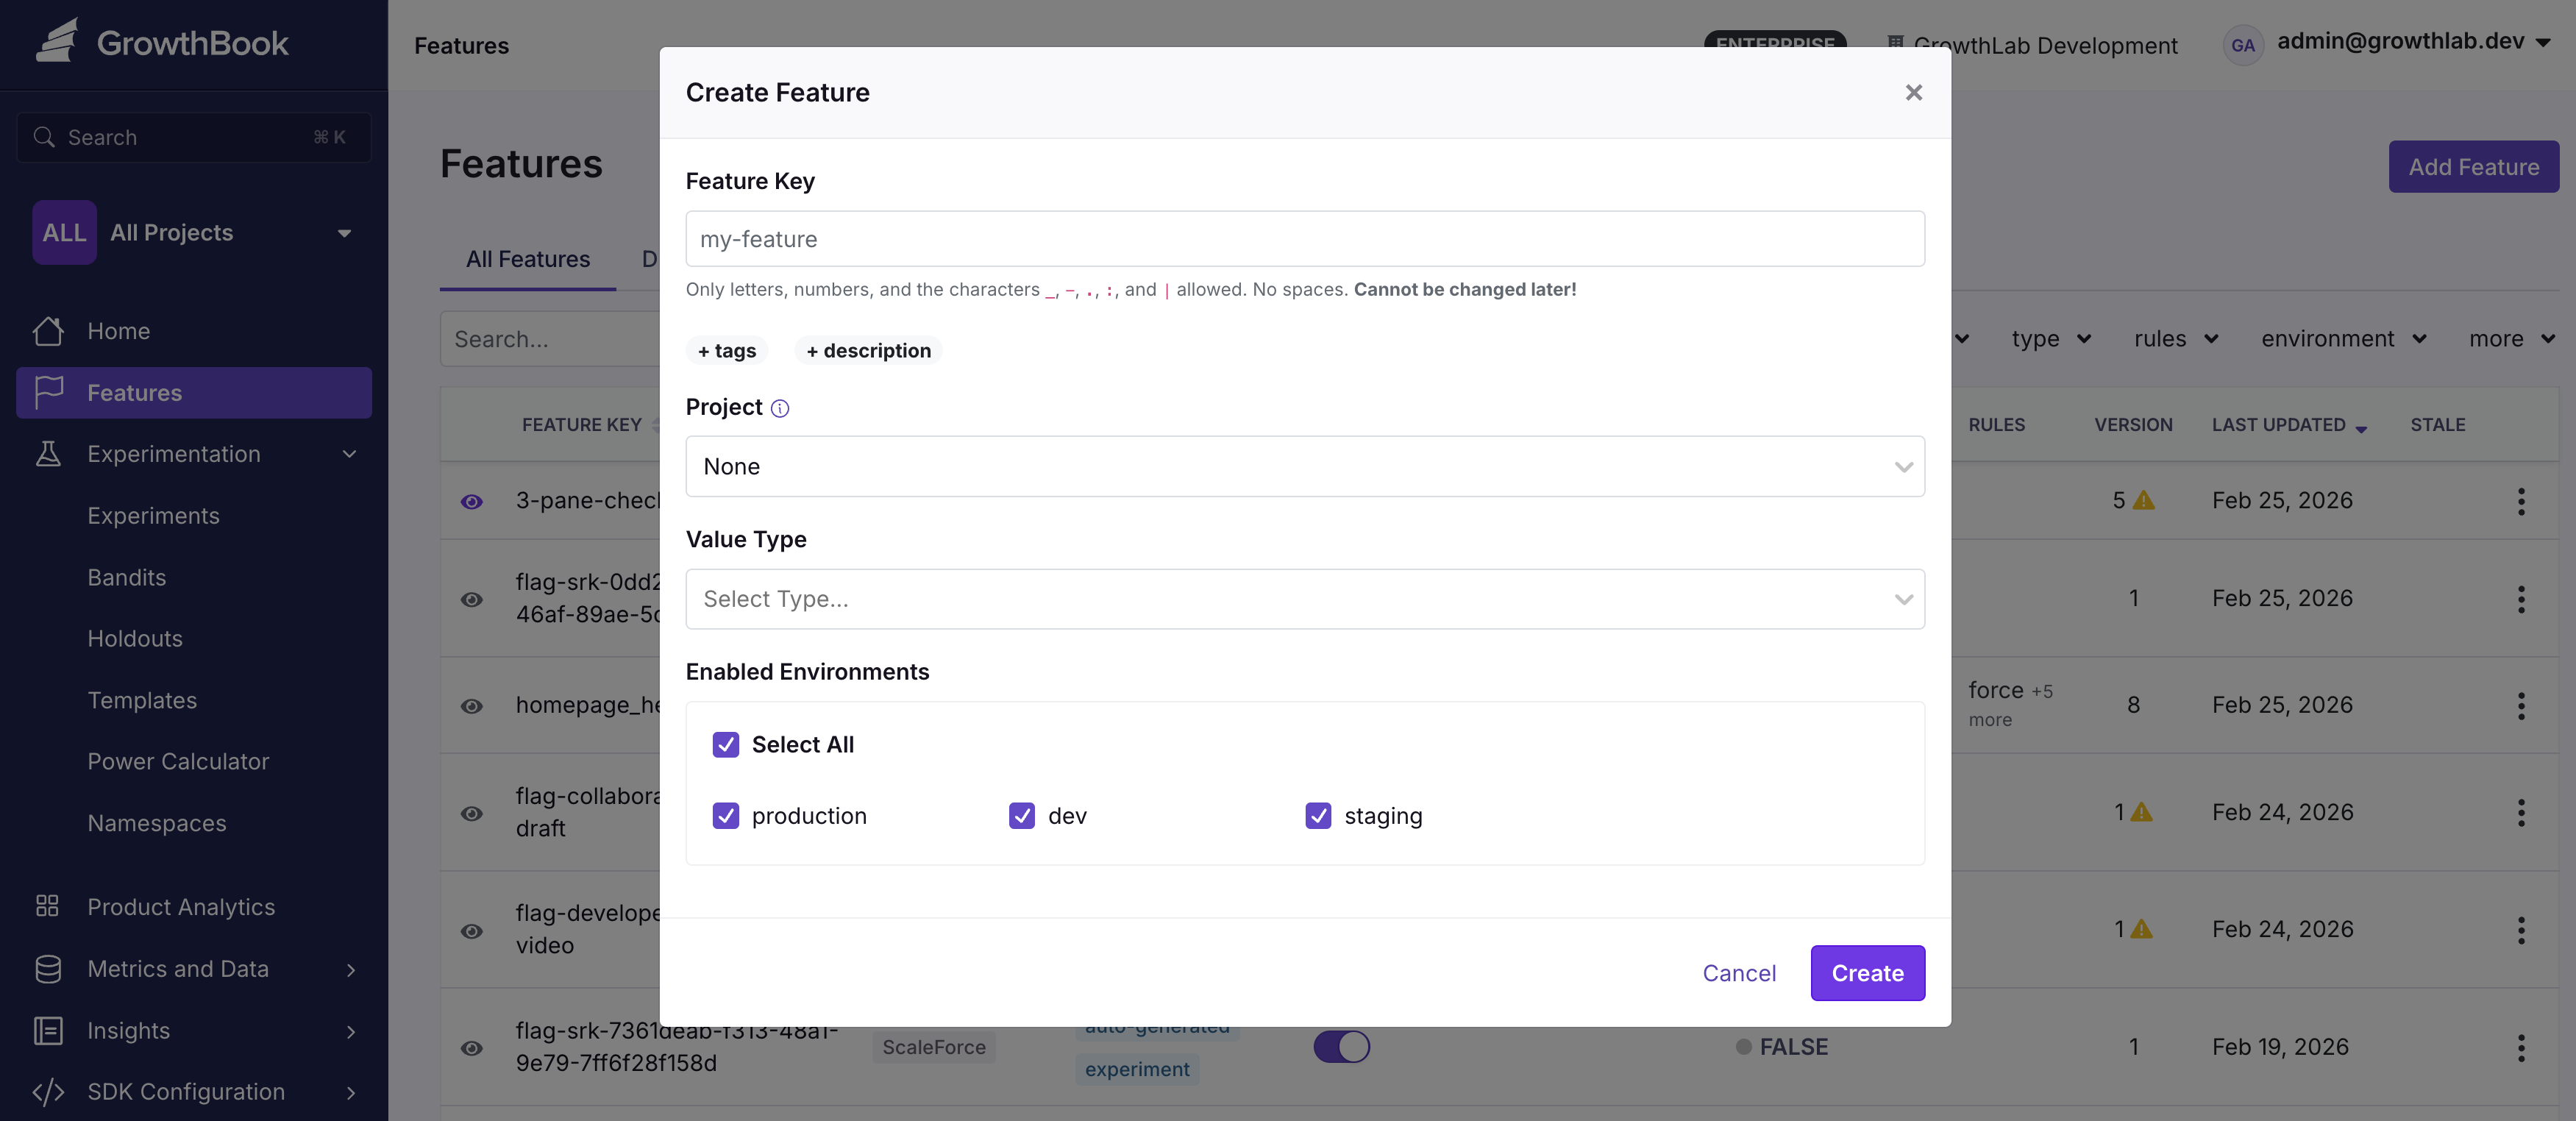The width and height of the screenshot is (2576, 1121).
Task: Select the Home sidebar icon
Action: point(48,331)
